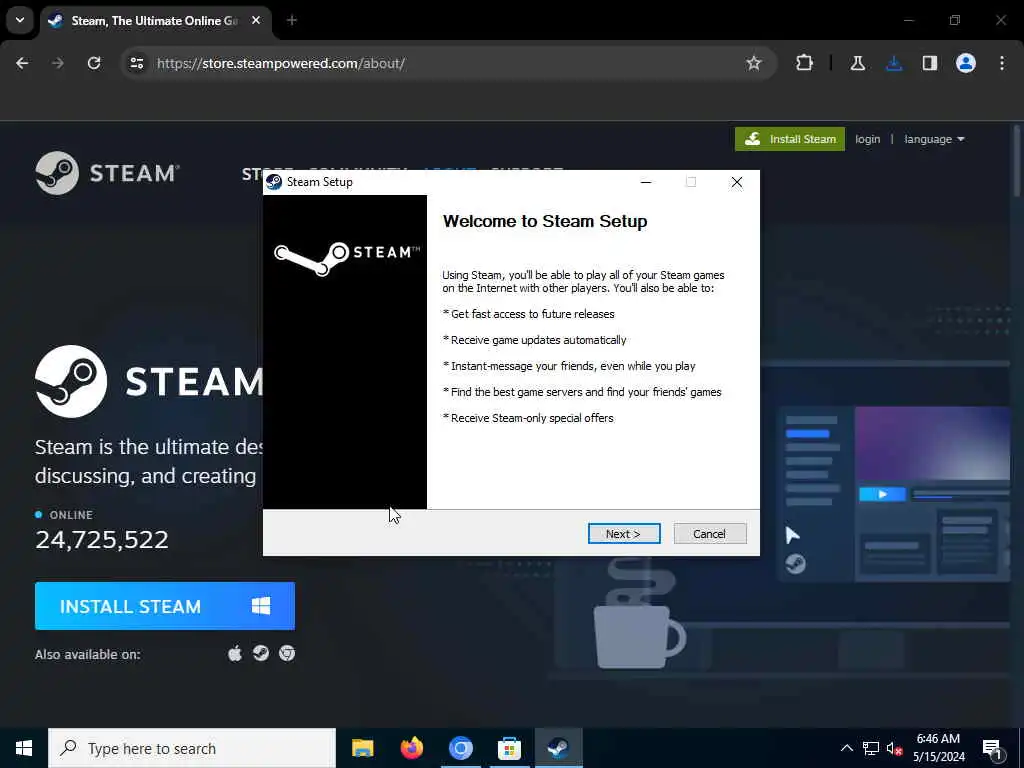Click the Apple platform icon
The width and height of the screenshot is (1024, 768).
tap(235, 653)
